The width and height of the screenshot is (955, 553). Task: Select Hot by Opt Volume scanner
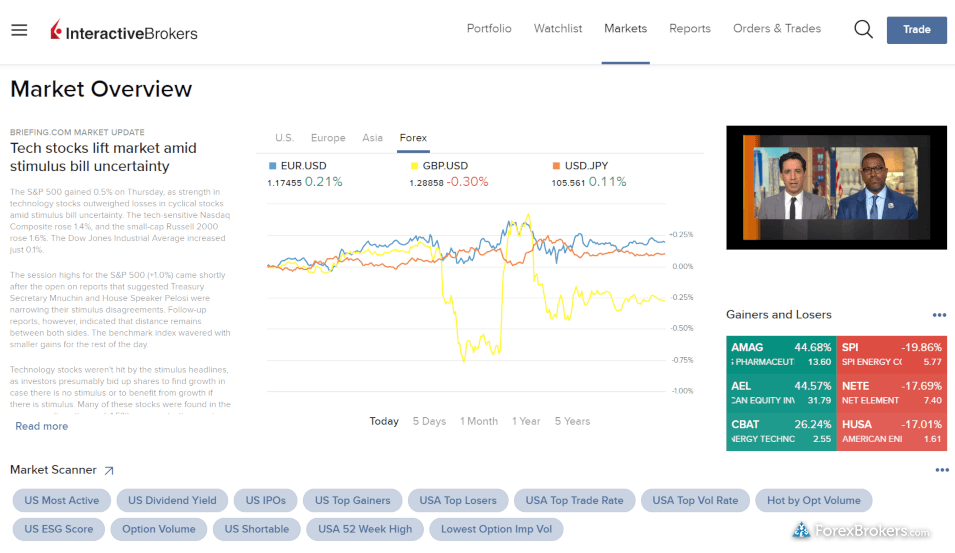click(814, 501)
